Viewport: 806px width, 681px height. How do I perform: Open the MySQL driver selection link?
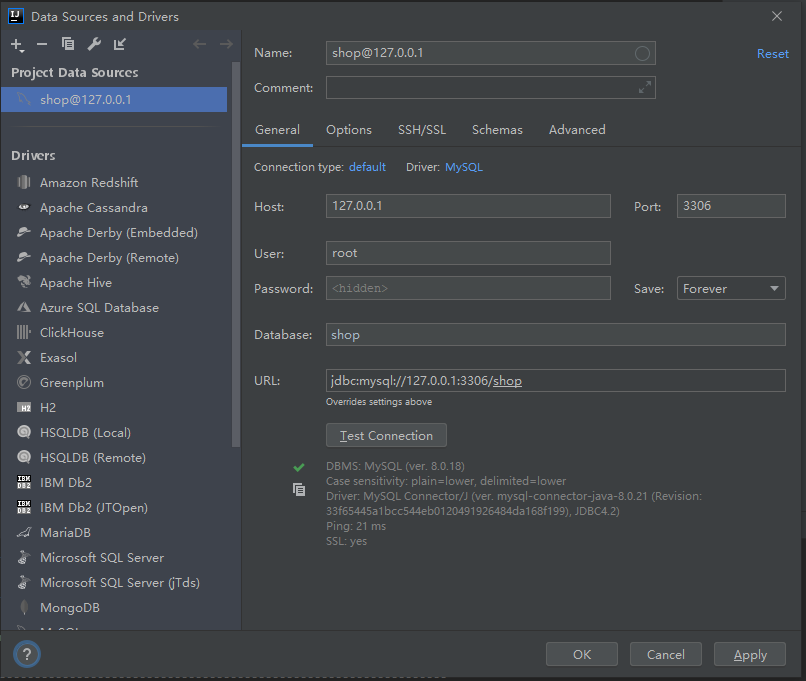464,167
